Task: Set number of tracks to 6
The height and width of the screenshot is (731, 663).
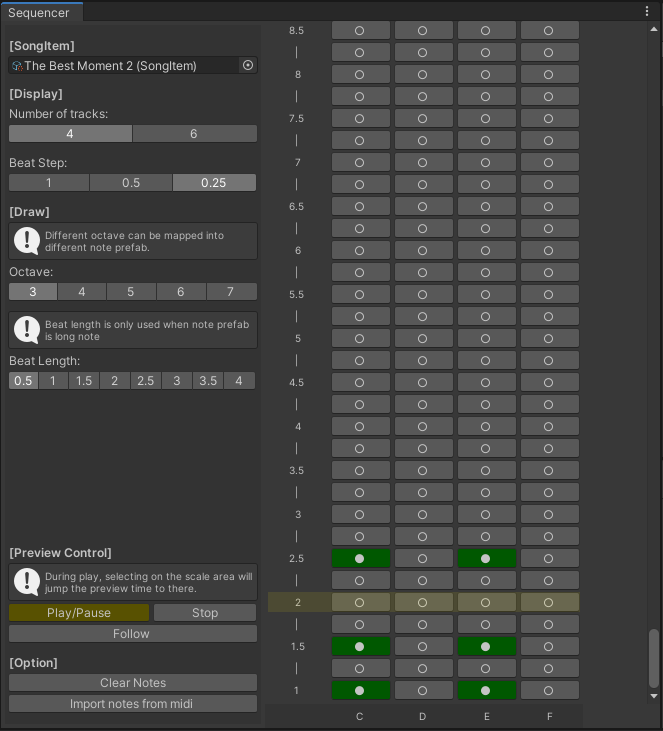Action: [x=194, y=134]
